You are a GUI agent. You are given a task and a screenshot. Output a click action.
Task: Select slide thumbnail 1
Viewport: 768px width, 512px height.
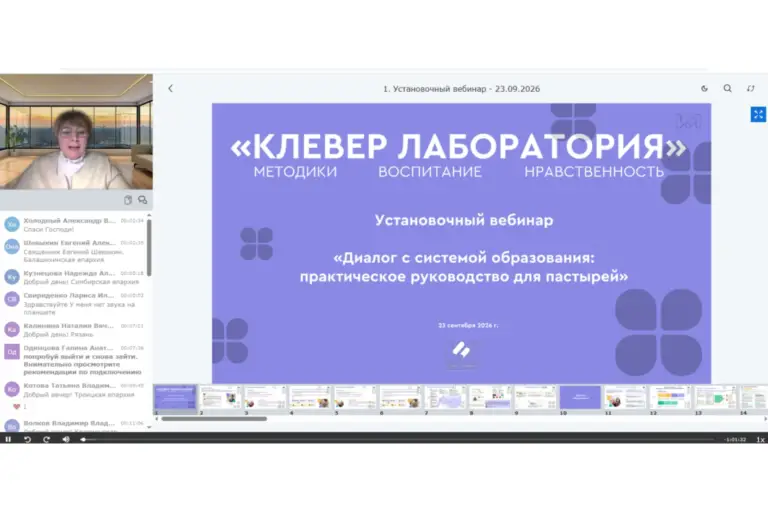click(x=175, y=397)
